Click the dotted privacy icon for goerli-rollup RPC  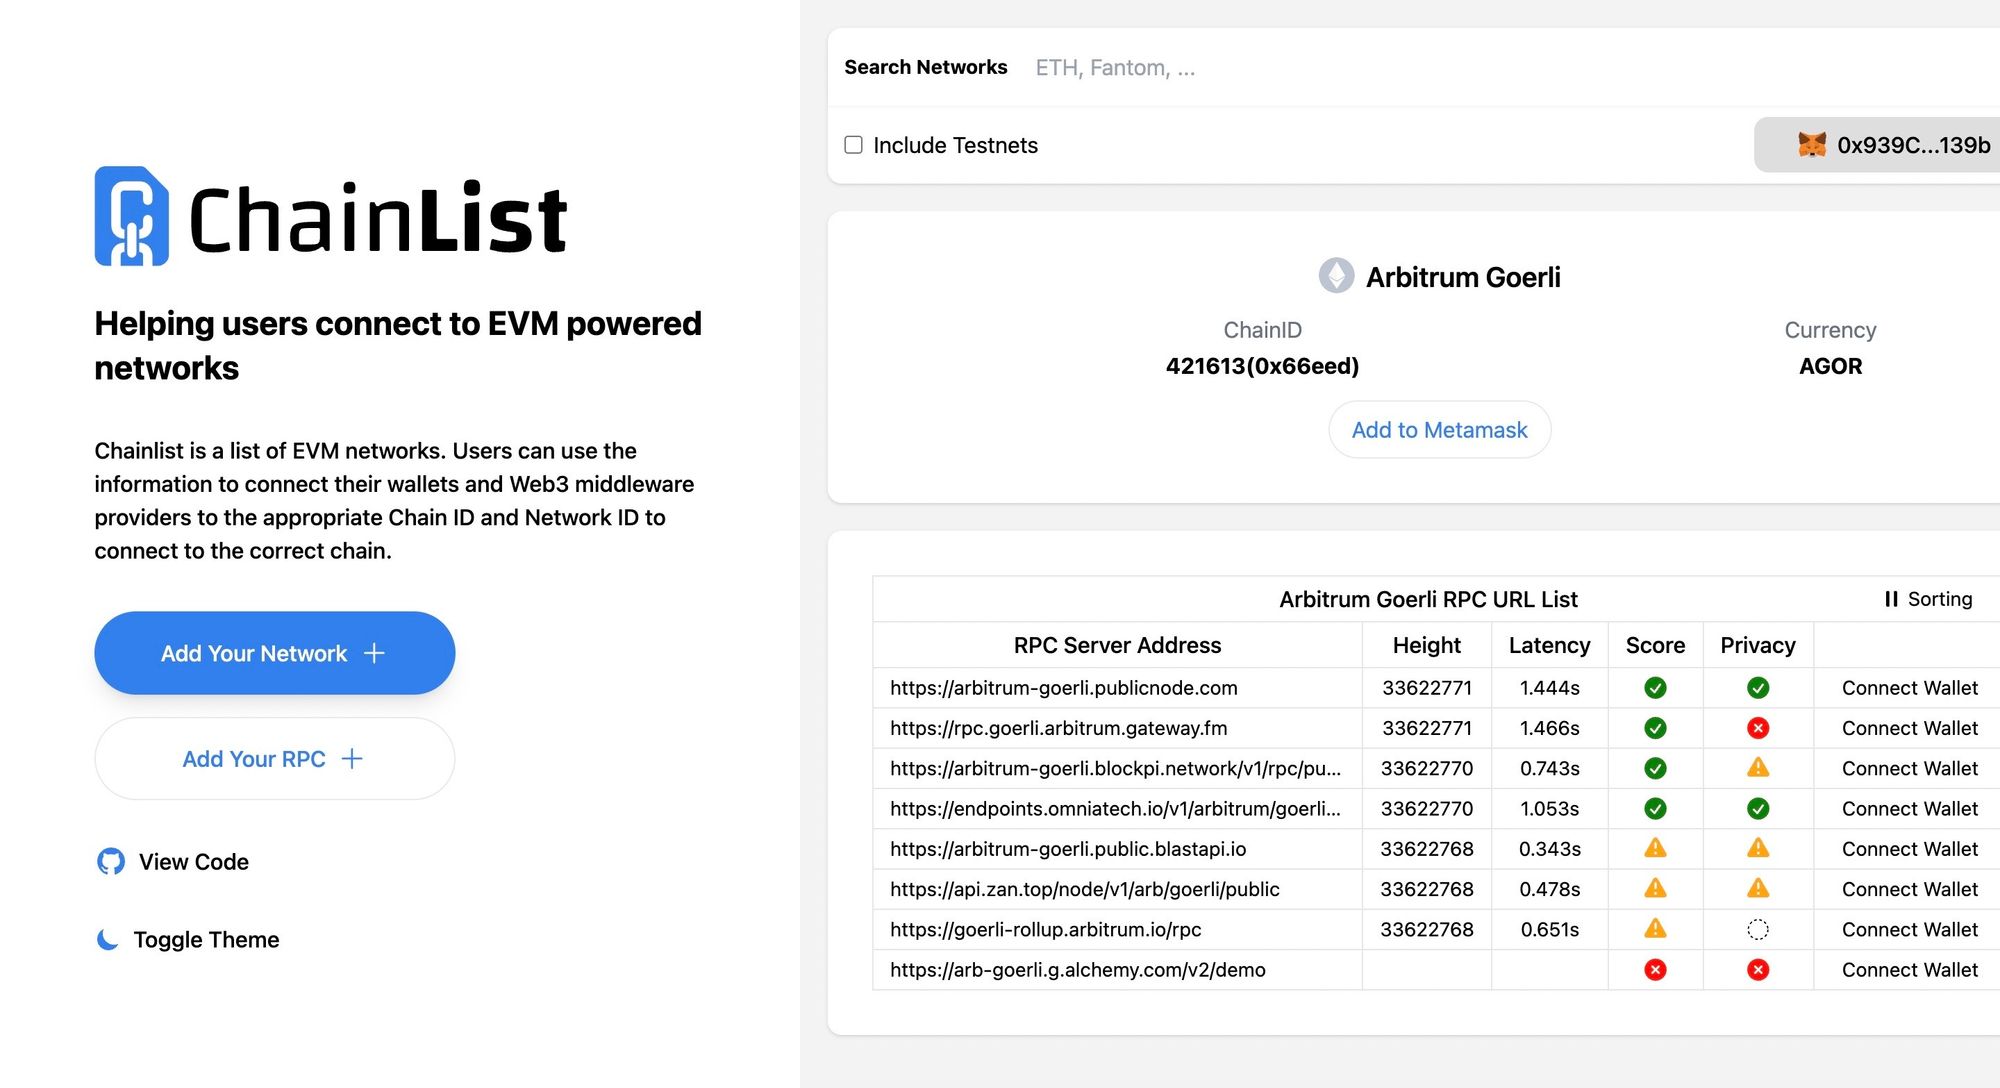1758,929
